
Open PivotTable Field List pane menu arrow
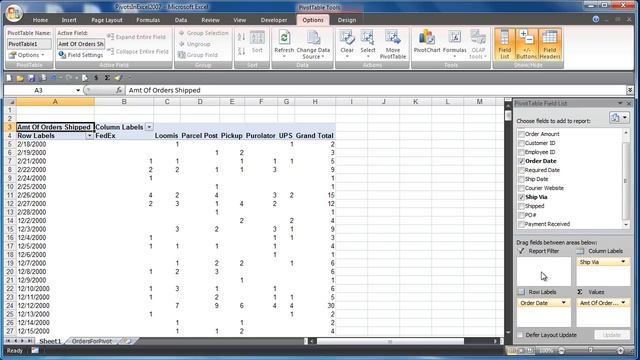point(620,103)
